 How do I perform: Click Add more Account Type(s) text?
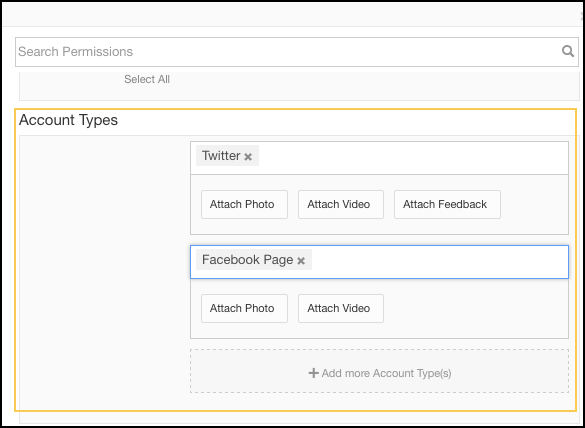click(387, 373)
